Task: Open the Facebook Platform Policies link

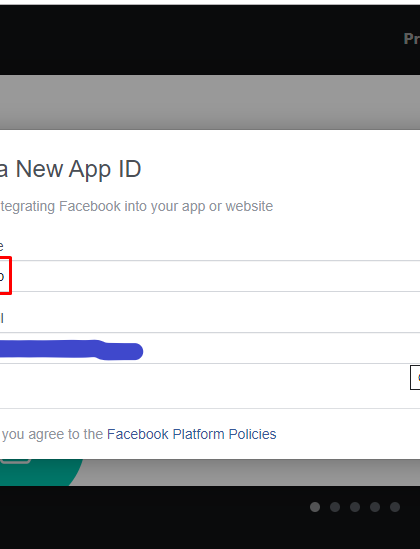Action: tap(191, 434)
